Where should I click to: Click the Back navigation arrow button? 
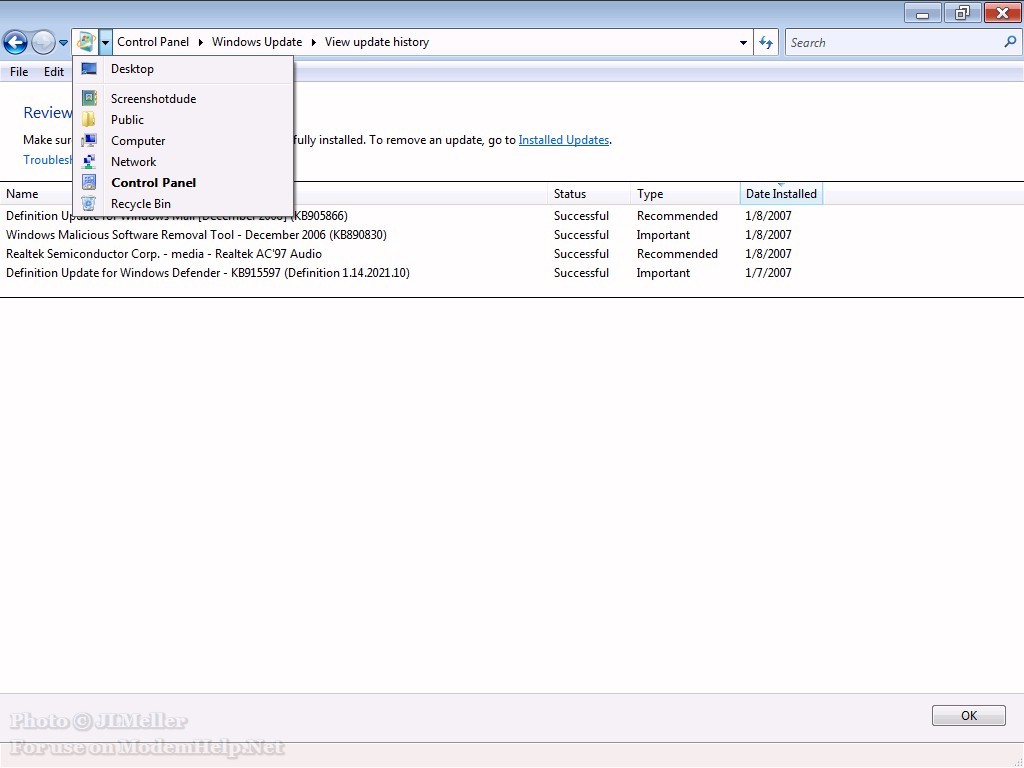(x=15, y=42)
